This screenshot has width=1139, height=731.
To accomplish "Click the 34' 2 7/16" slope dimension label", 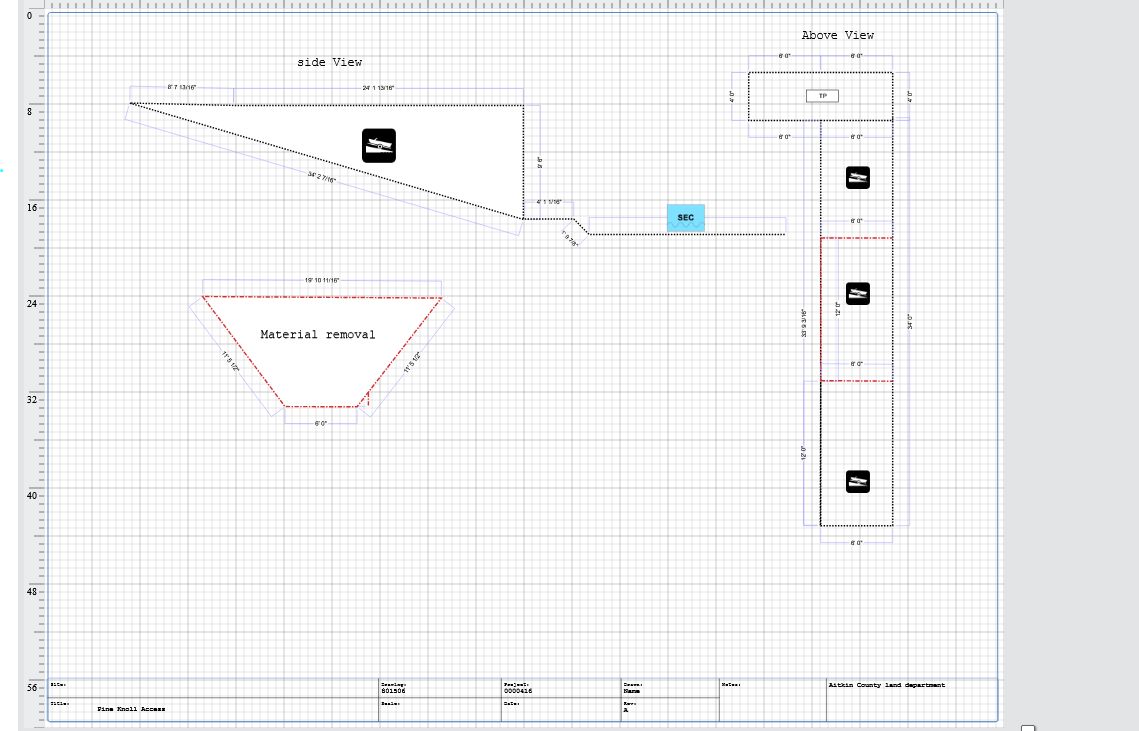I will (322, 178).
